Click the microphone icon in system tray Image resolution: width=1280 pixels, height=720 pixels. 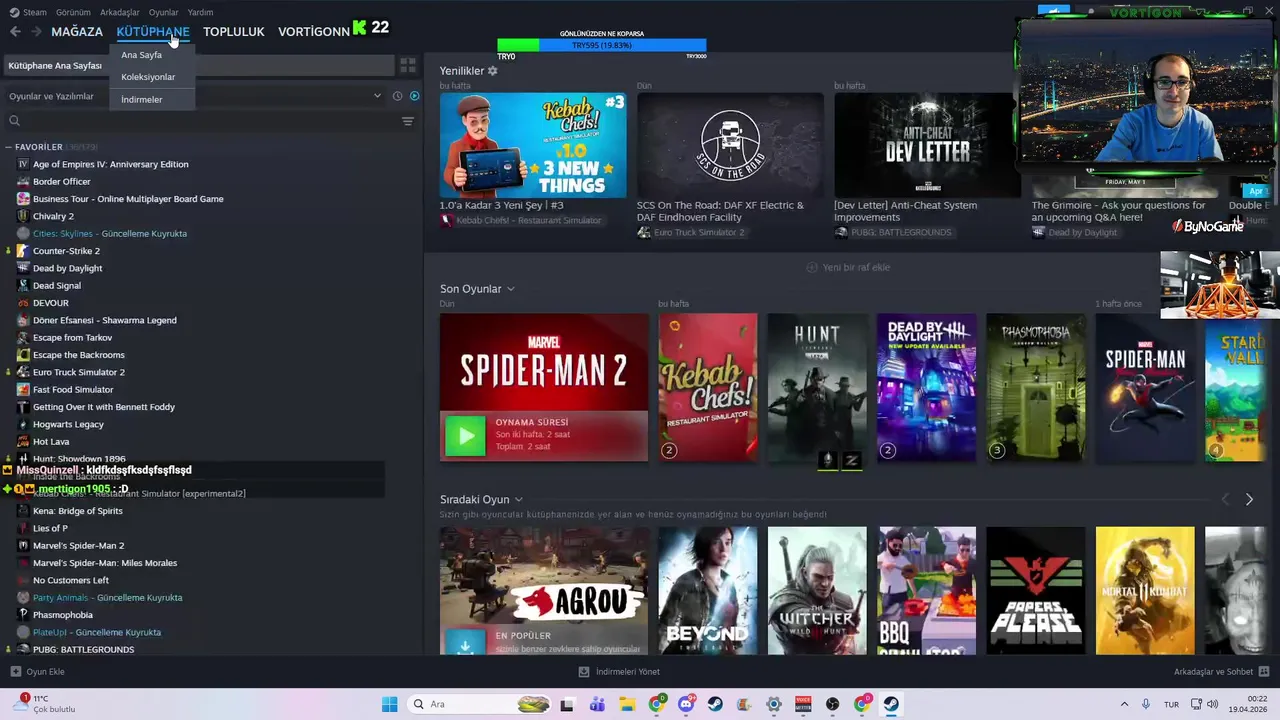pyautogui.click(x=1146, y=704)
